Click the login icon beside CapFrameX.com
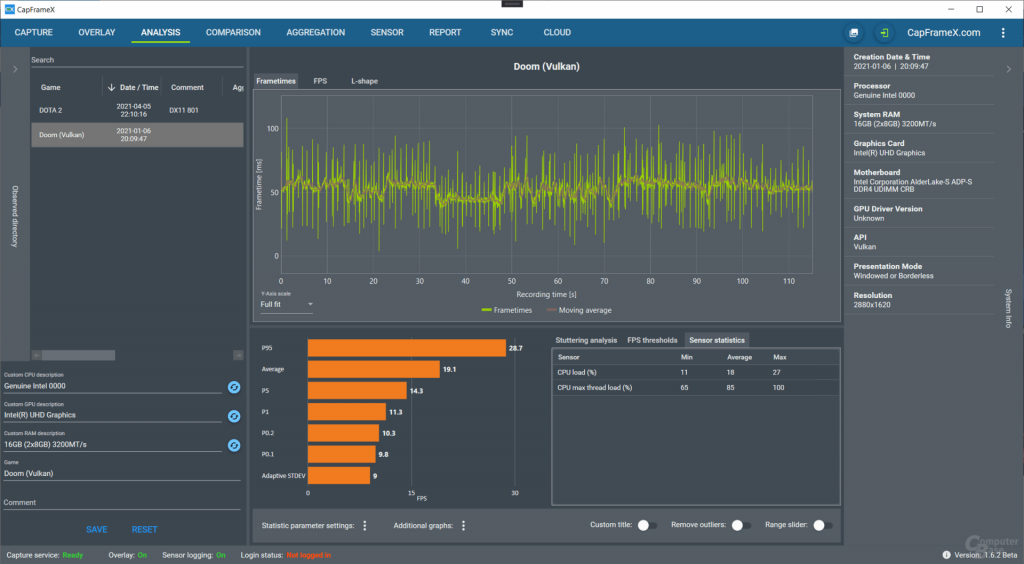Image resolution: width=1024 pixels, height=564 pixels. 884,33
